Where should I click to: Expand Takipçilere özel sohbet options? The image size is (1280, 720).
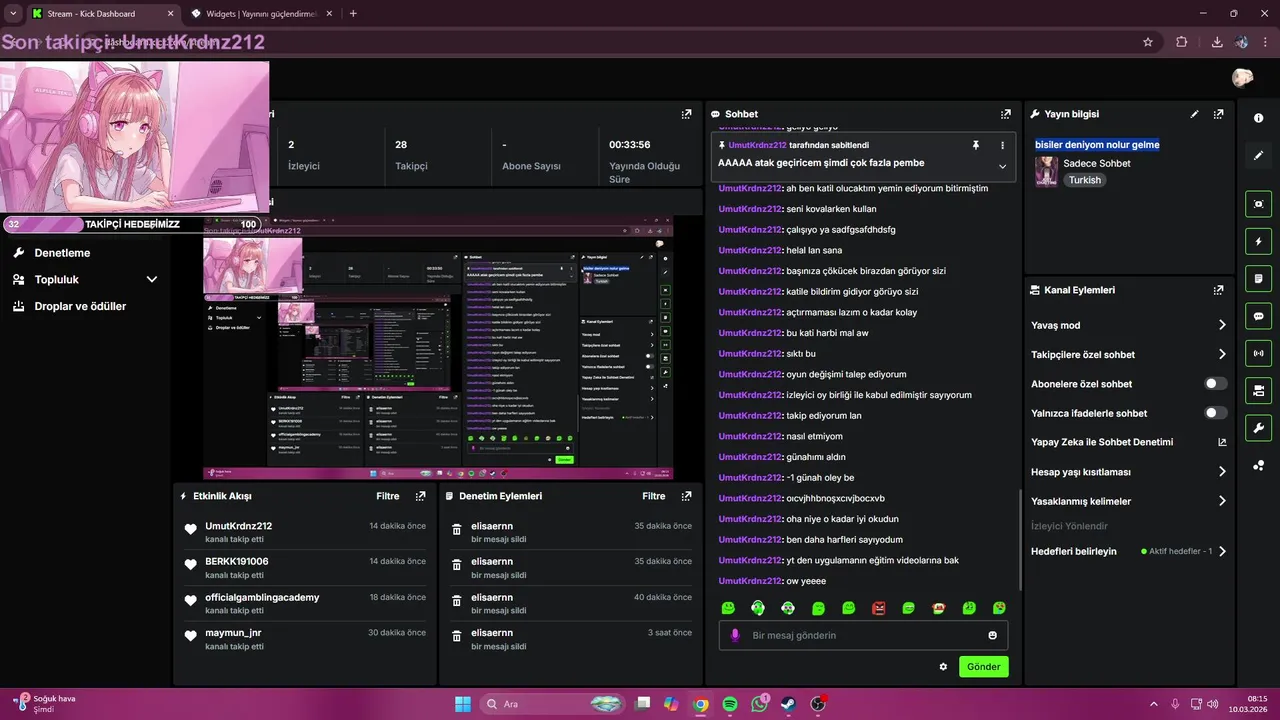click(1222, 354)
